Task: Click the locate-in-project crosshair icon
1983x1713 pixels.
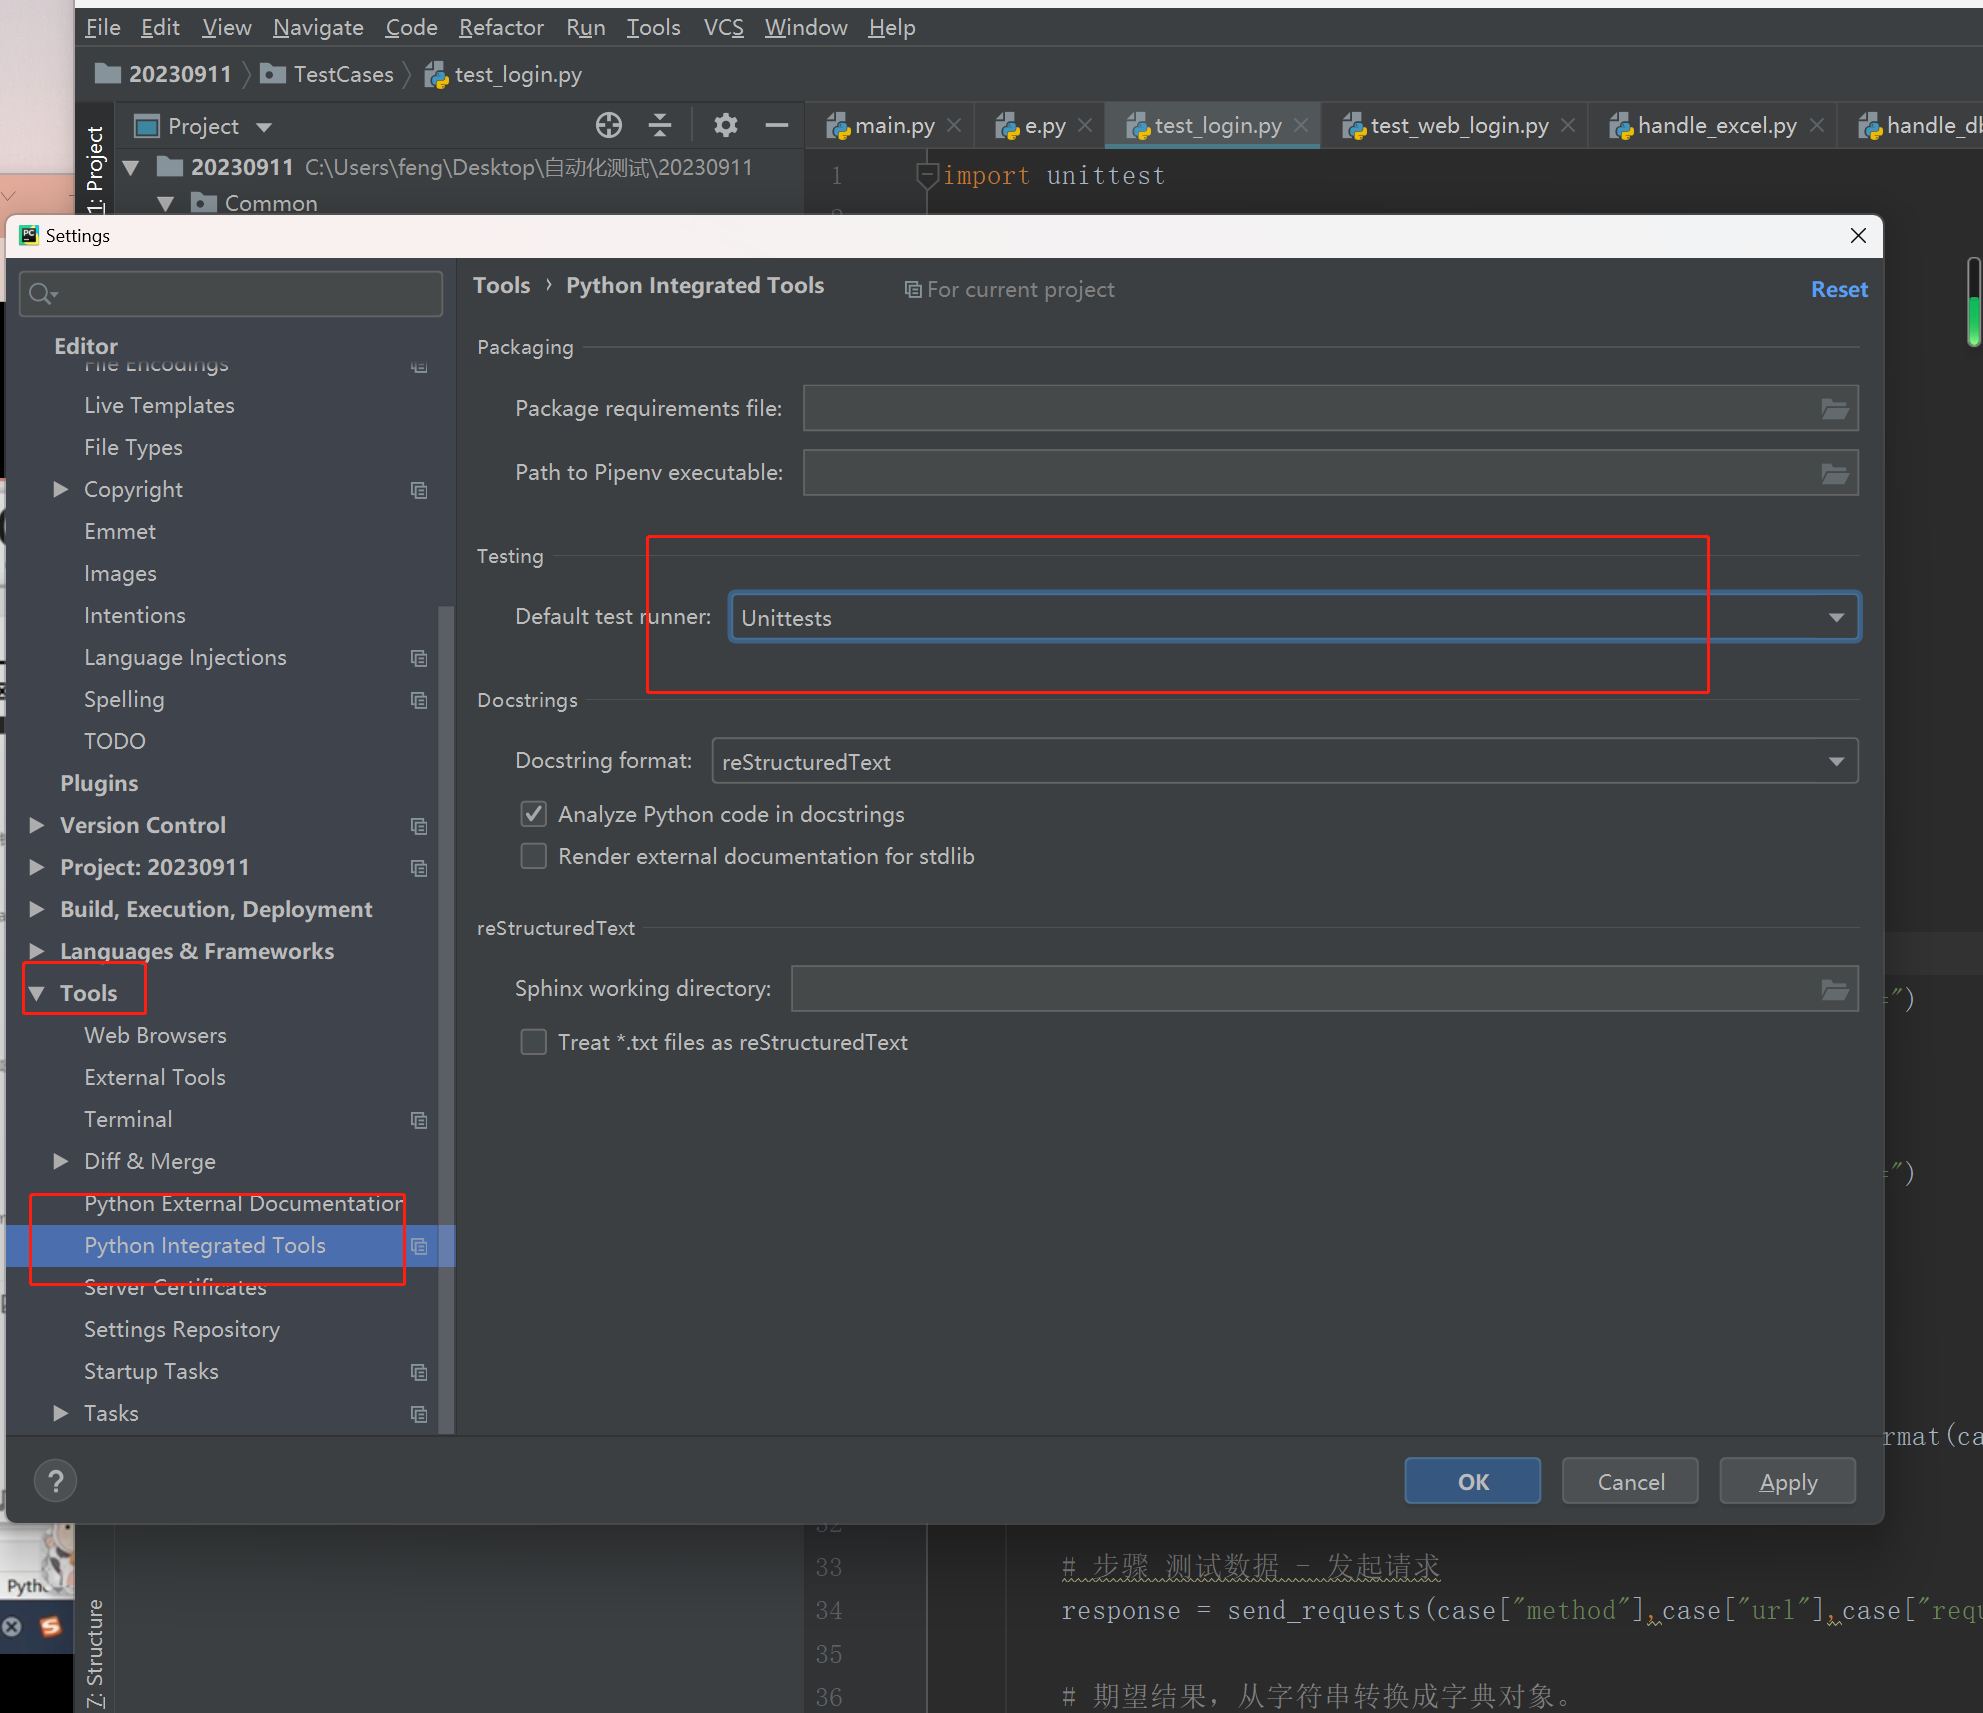Action: [x=608, y=125]
